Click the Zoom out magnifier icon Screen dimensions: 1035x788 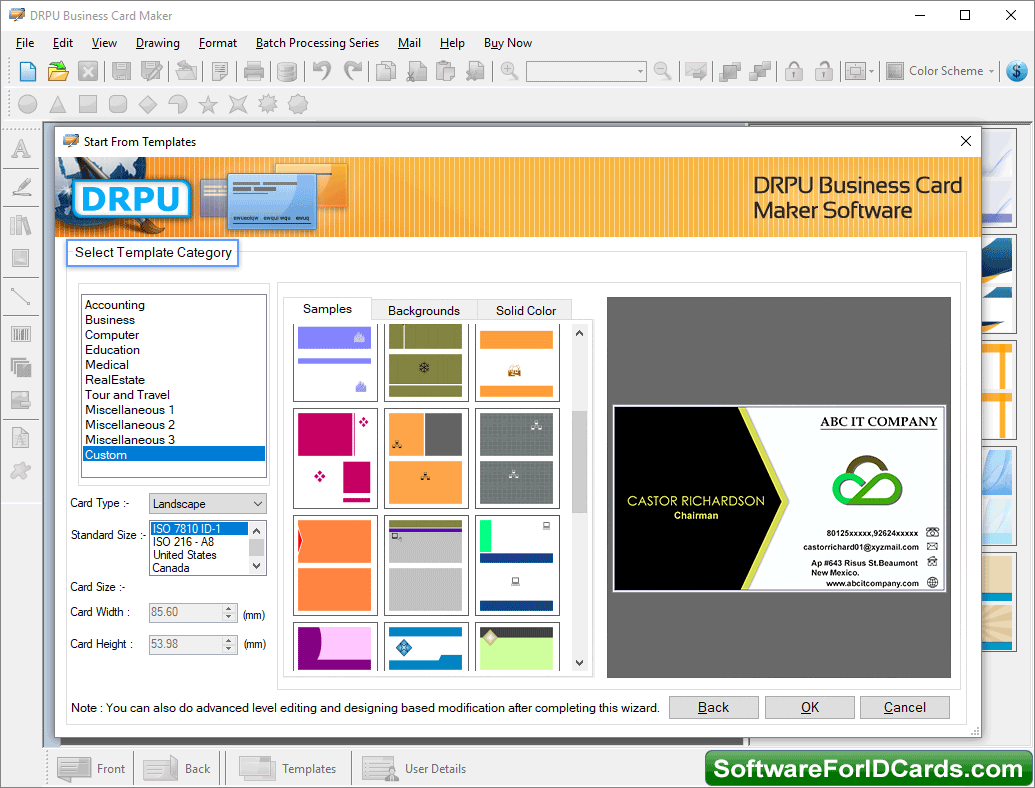(662, 70)
